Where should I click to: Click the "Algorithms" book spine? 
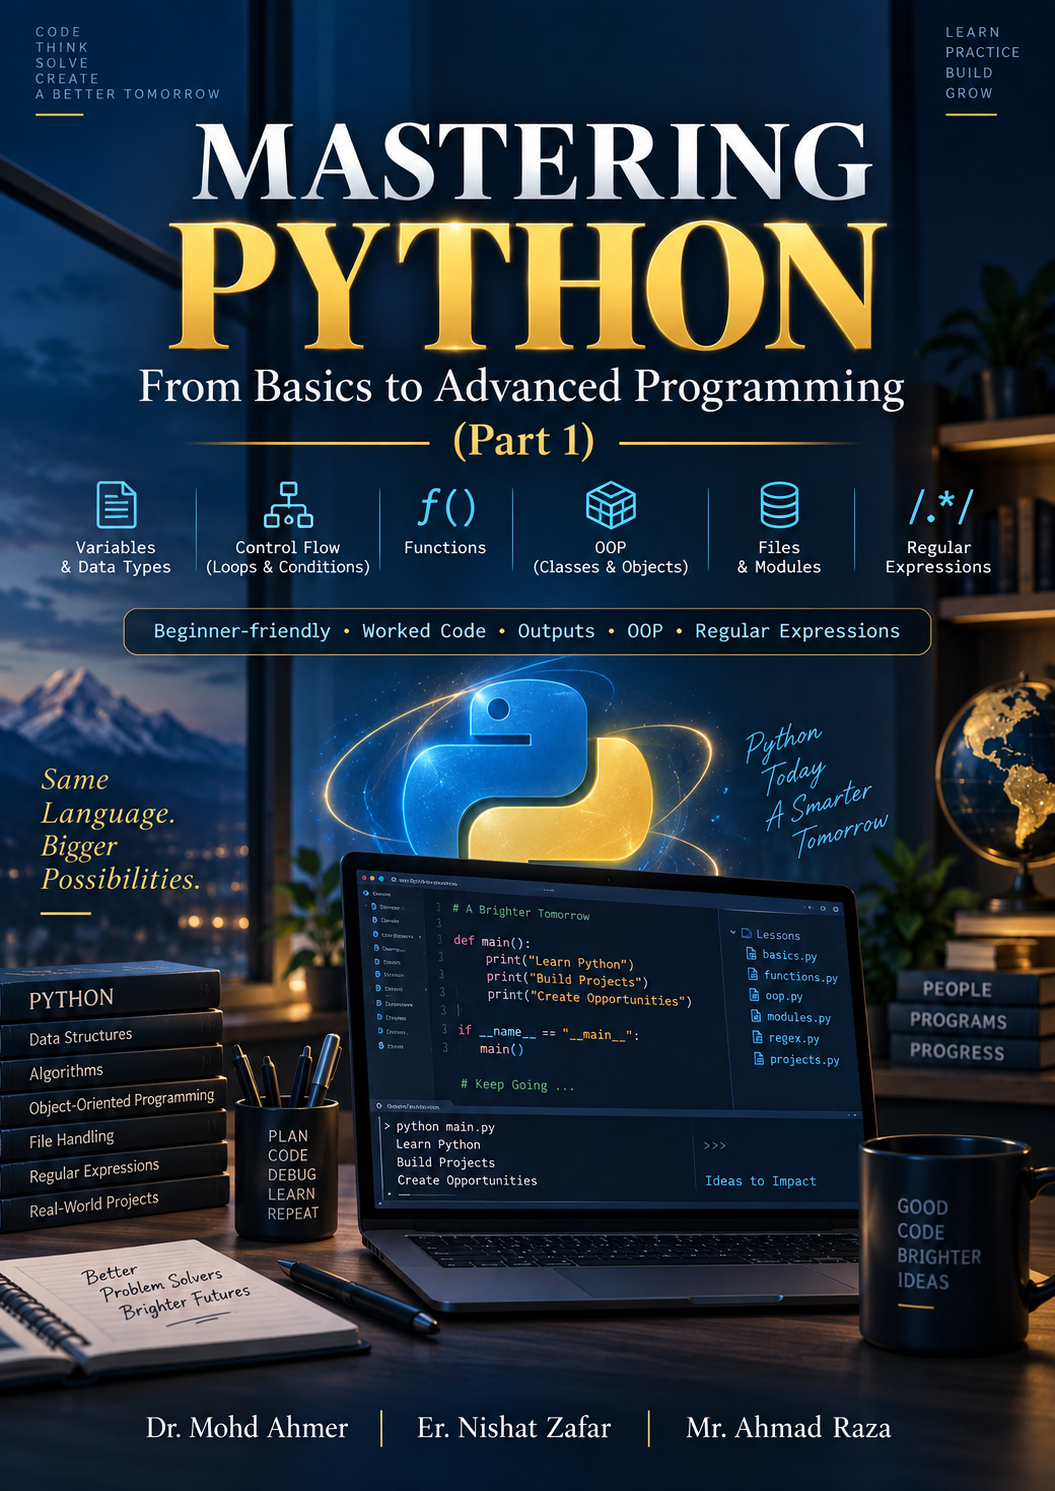click(x=112, y=1069)
